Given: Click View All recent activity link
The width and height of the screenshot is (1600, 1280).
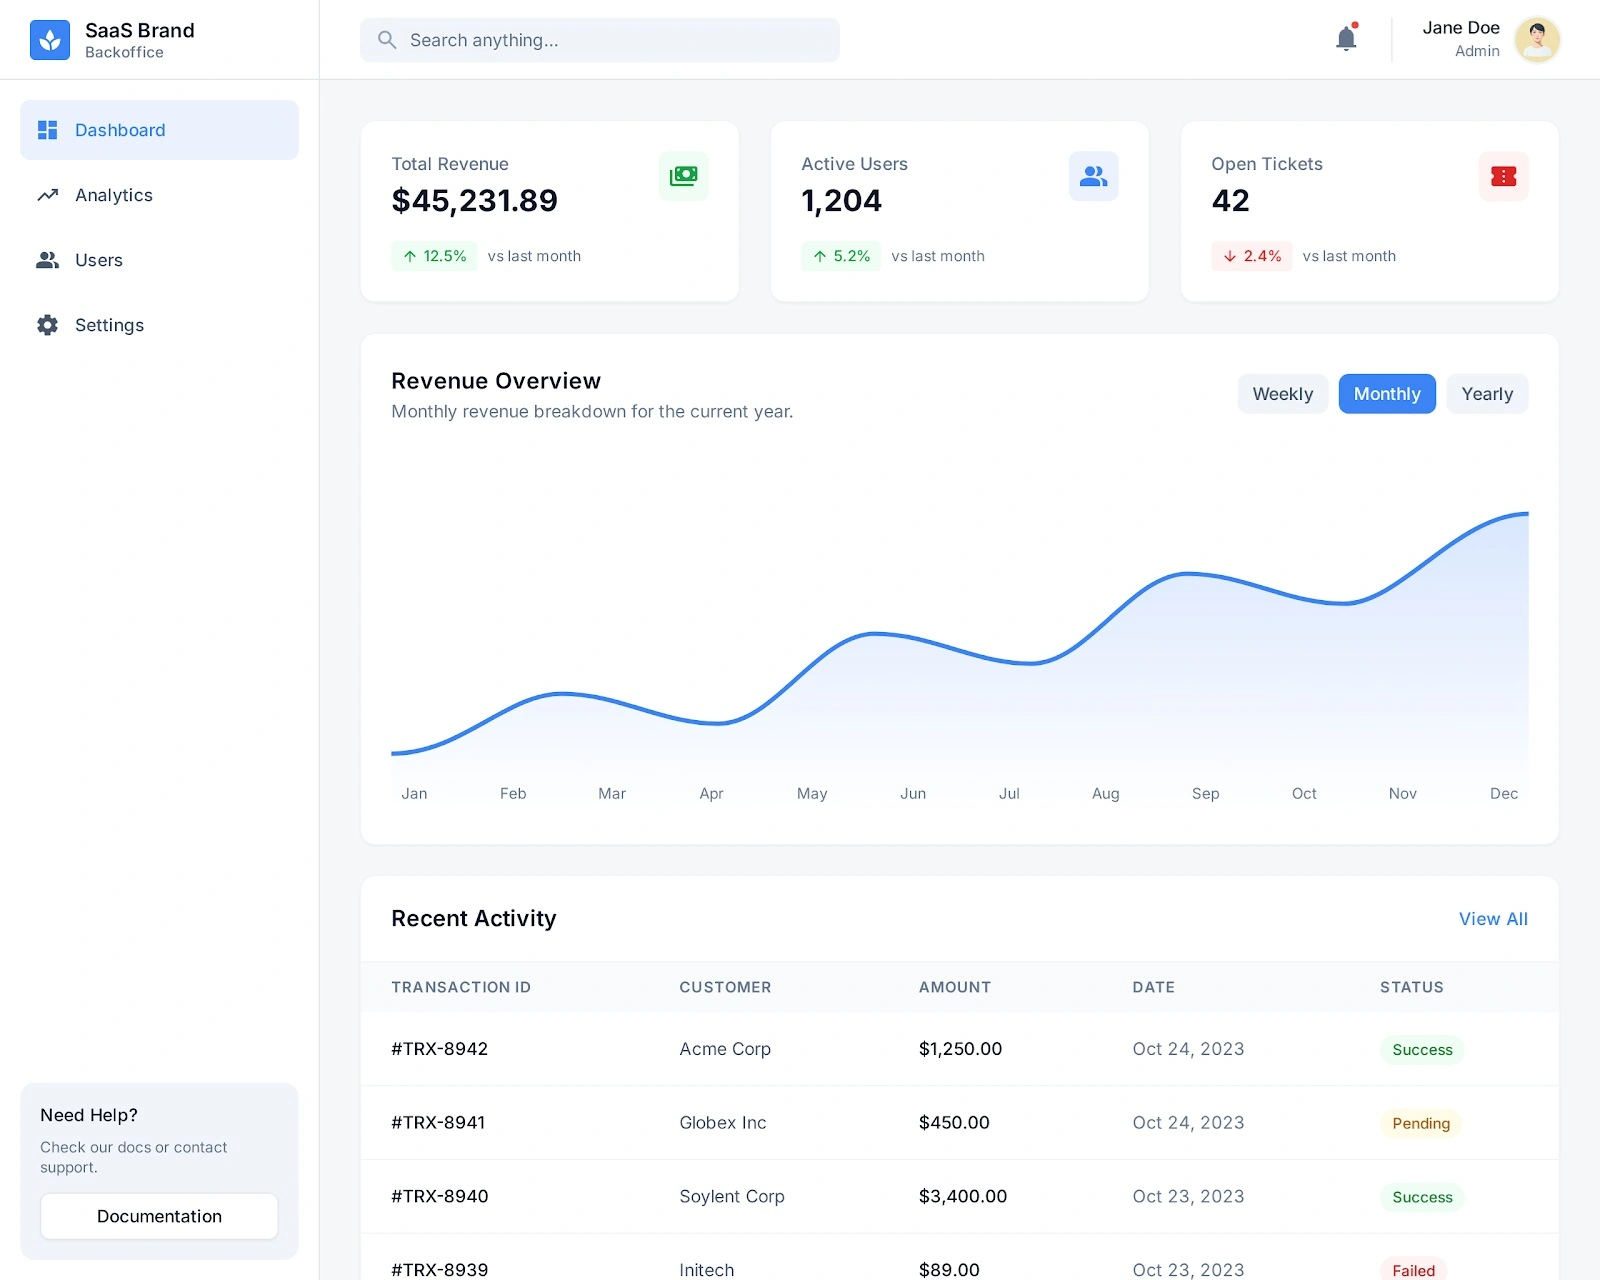Looking at the screenshot, I should tap(1492, 919).
